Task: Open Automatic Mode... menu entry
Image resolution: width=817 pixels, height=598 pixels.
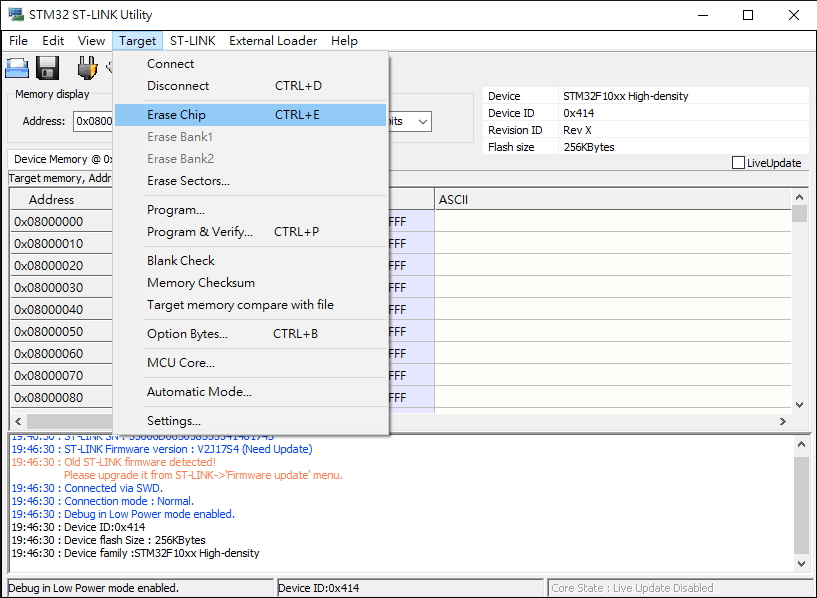Action: (x=251, y=392)
